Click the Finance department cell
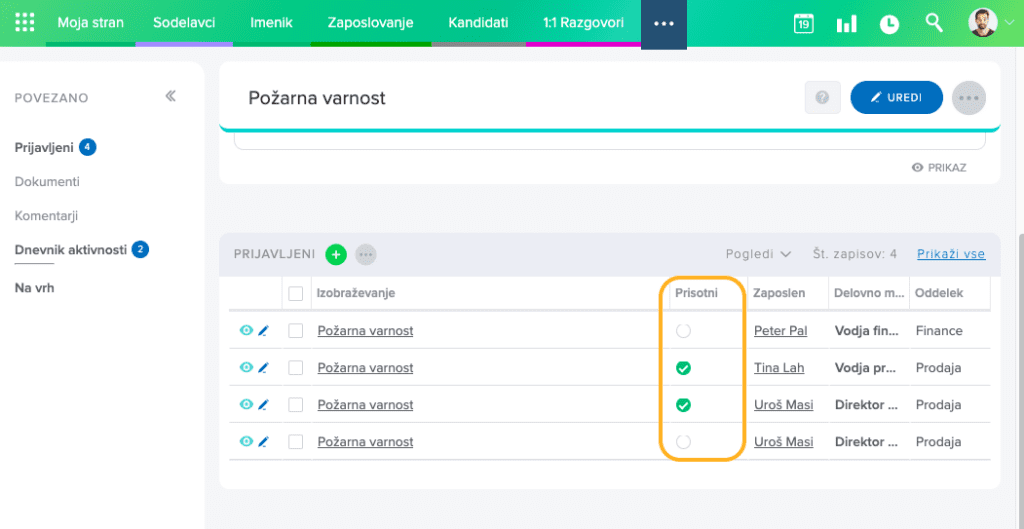 point(939,331)
